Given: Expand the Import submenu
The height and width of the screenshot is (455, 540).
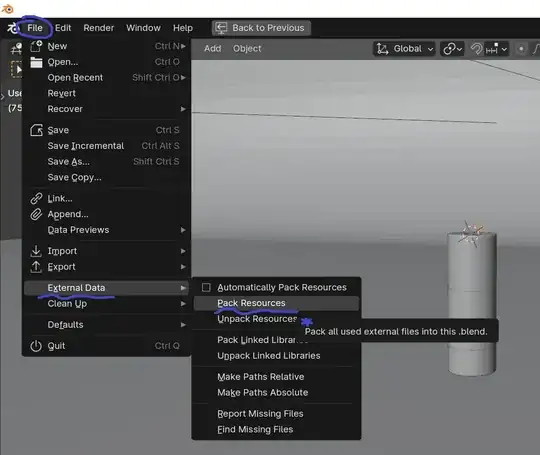Looking at the screenshot, I should click(x=107, y=251).
